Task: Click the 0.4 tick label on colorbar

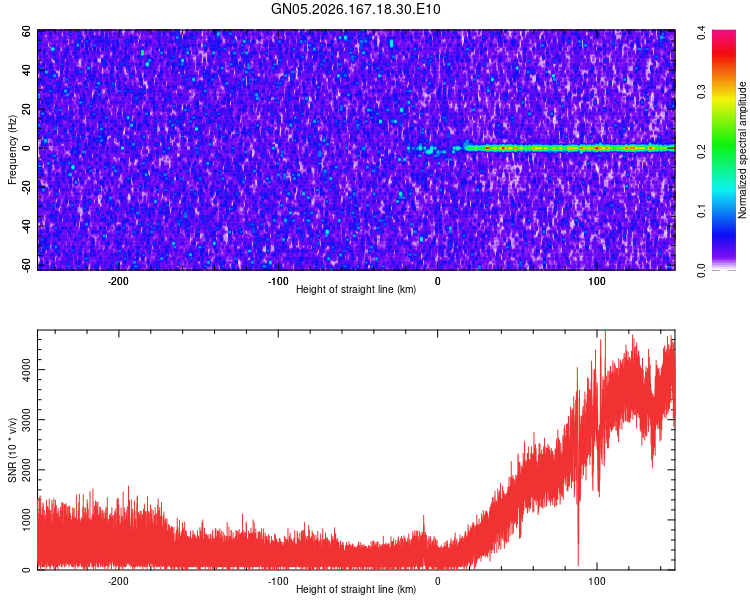Action: [701, 33]
